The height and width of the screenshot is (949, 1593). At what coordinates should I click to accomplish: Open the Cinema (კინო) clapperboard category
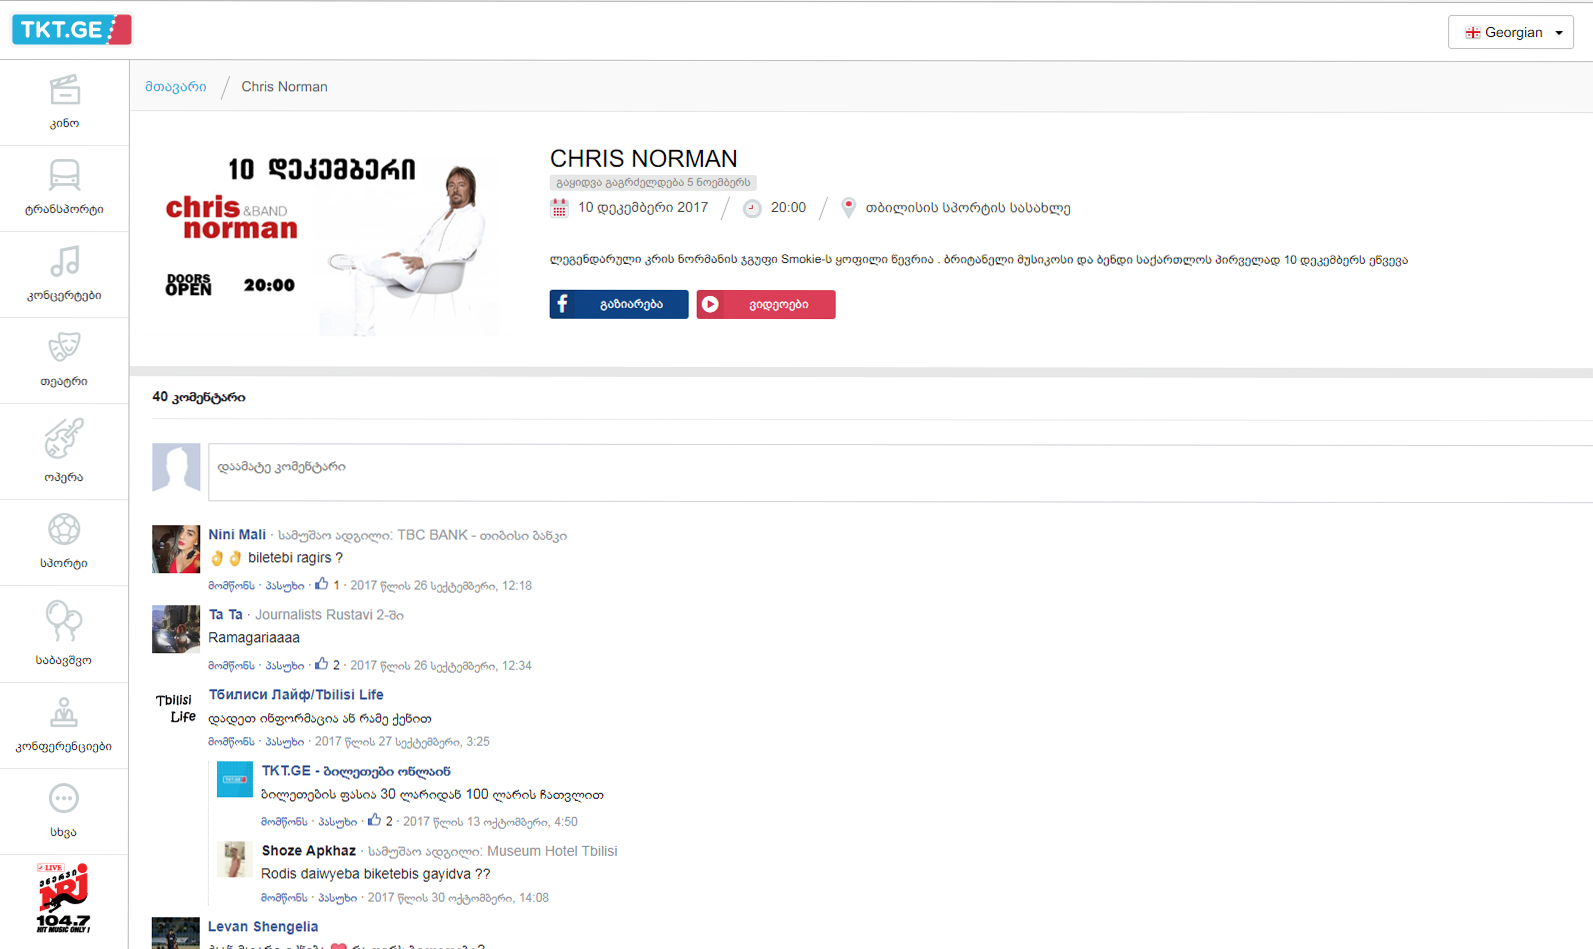point(64,103)
